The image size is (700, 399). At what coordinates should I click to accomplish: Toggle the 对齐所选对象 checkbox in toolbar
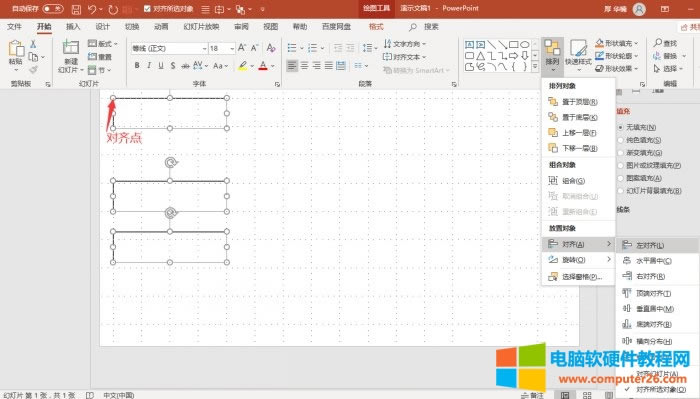[x=148, y=8]
